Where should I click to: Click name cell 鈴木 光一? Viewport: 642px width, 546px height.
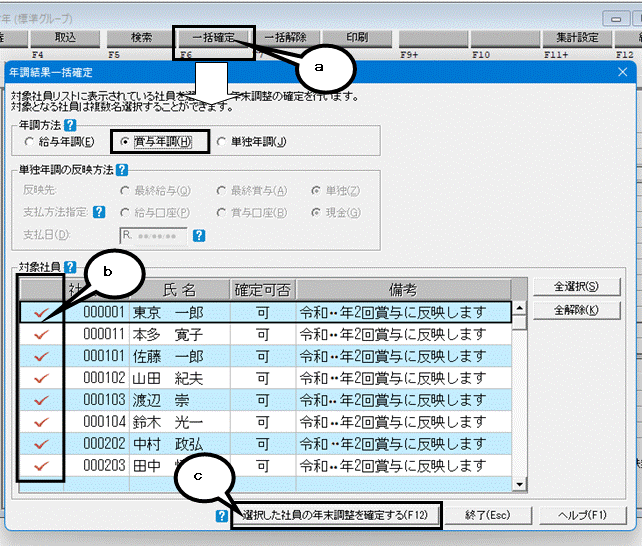(180, 422)
